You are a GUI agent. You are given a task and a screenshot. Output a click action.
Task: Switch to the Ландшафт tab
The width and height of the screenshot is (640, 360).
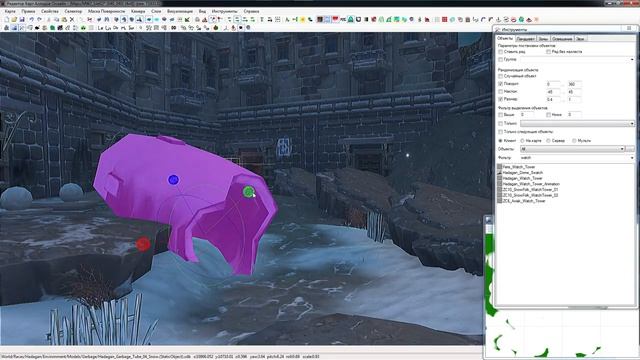click(525, 39)
